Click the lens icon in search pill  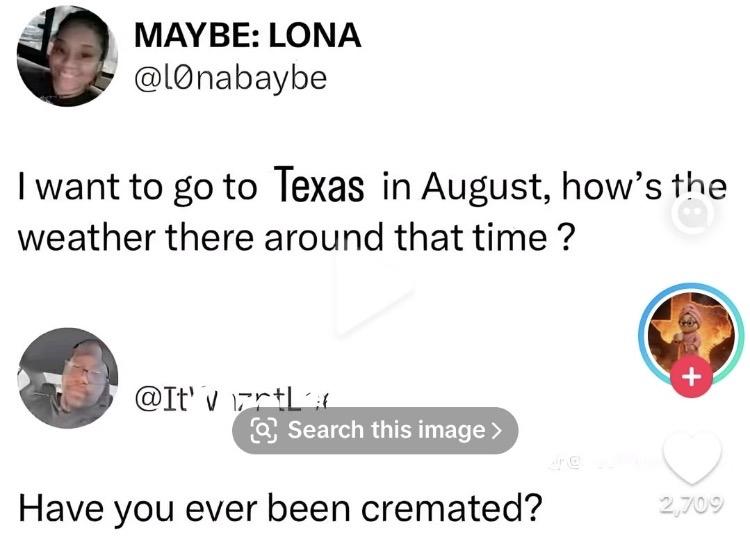(264, 430)
